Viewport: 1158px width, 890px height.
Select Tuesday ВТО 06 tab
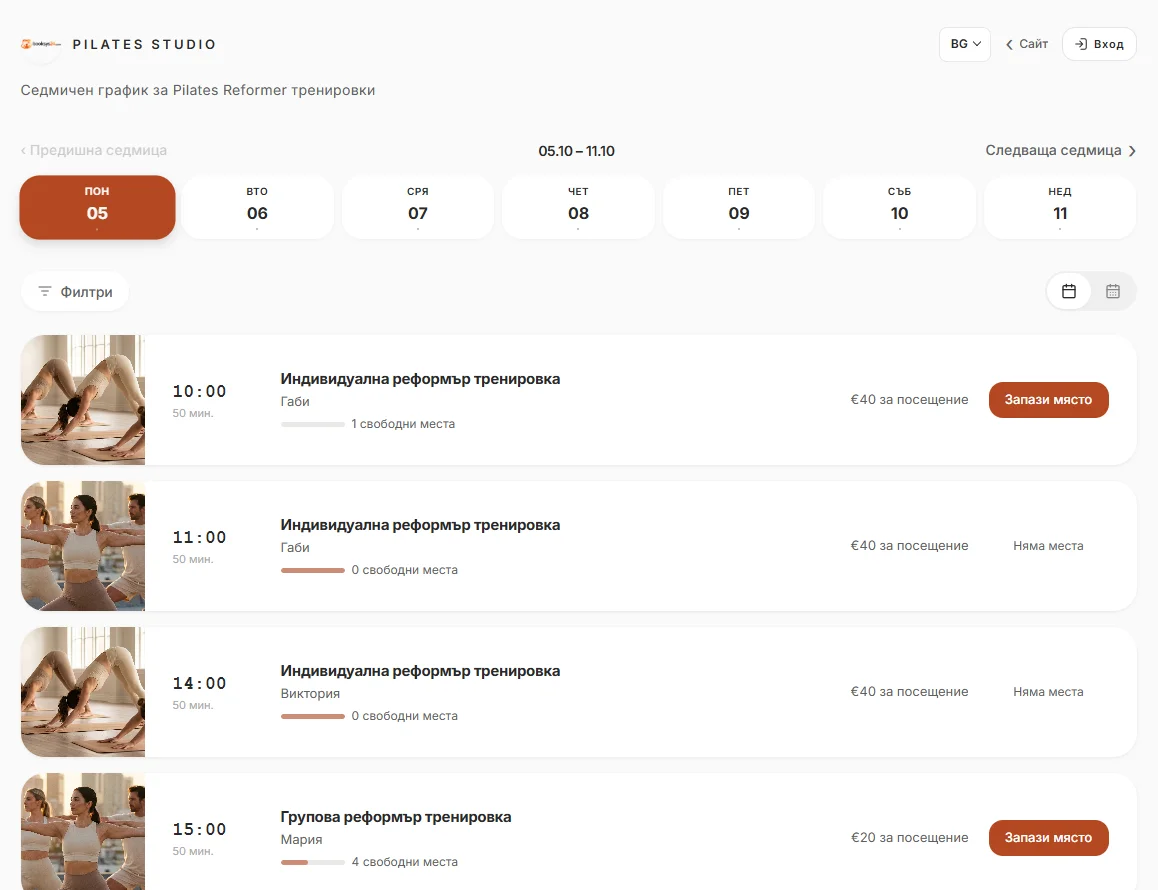[x=257, y=208]
